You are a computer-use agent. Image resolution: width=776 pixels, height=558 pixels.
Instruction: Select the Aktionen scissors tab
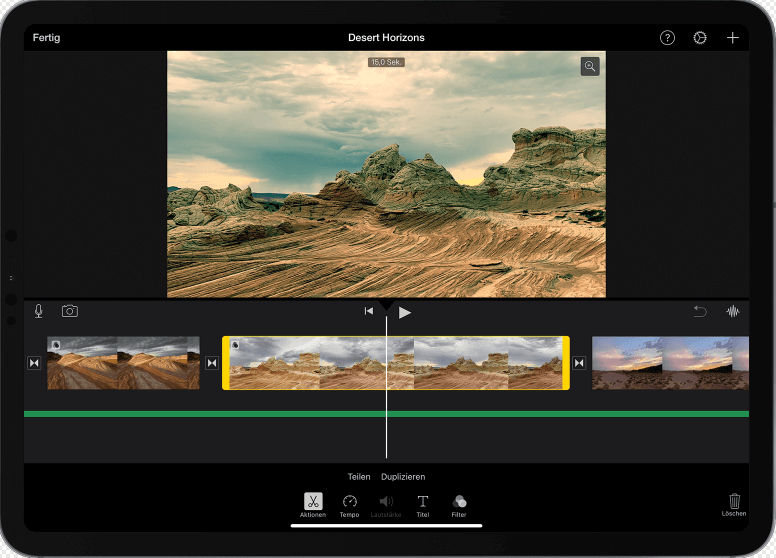pyautogui.click(x=313, y=502)
